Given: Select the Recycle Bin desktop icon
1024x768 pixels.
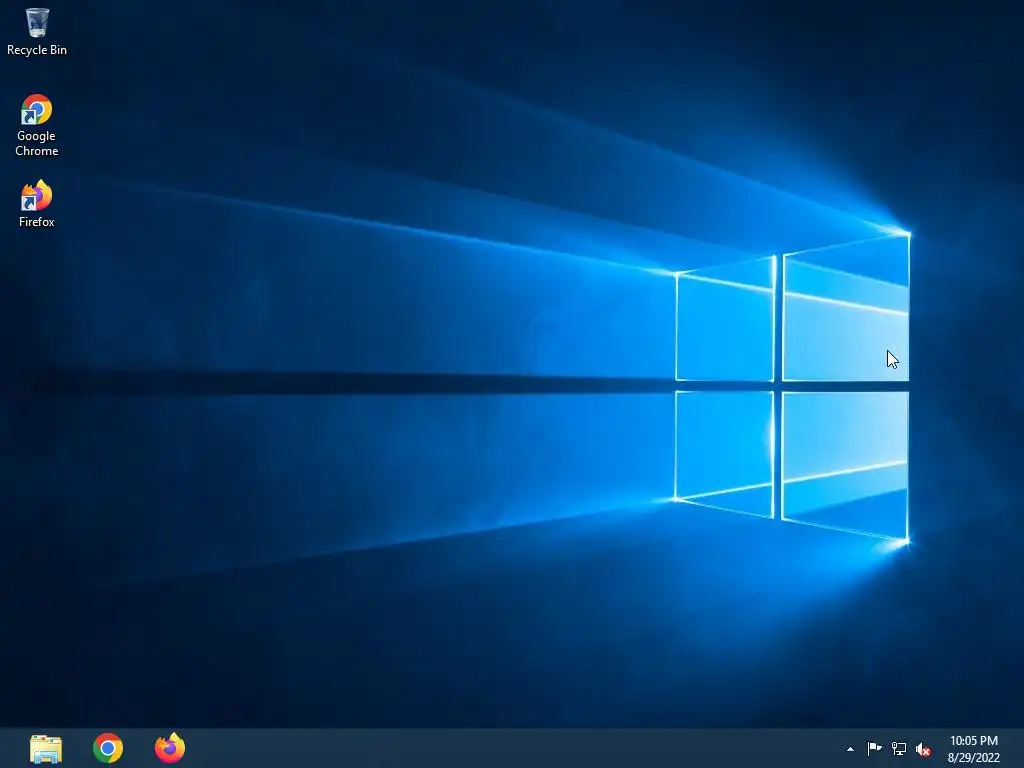Looking at the screenshot, I should pos(37,31).
